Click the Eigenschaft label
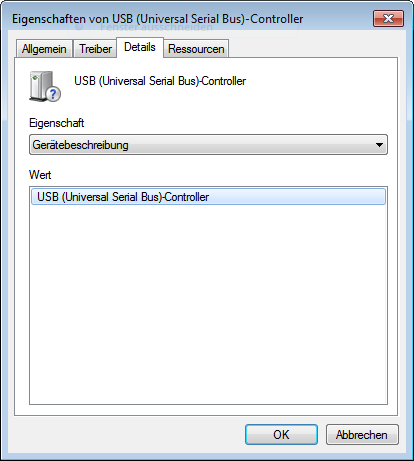This screenshot has height=461, width=414. (57, 123)
